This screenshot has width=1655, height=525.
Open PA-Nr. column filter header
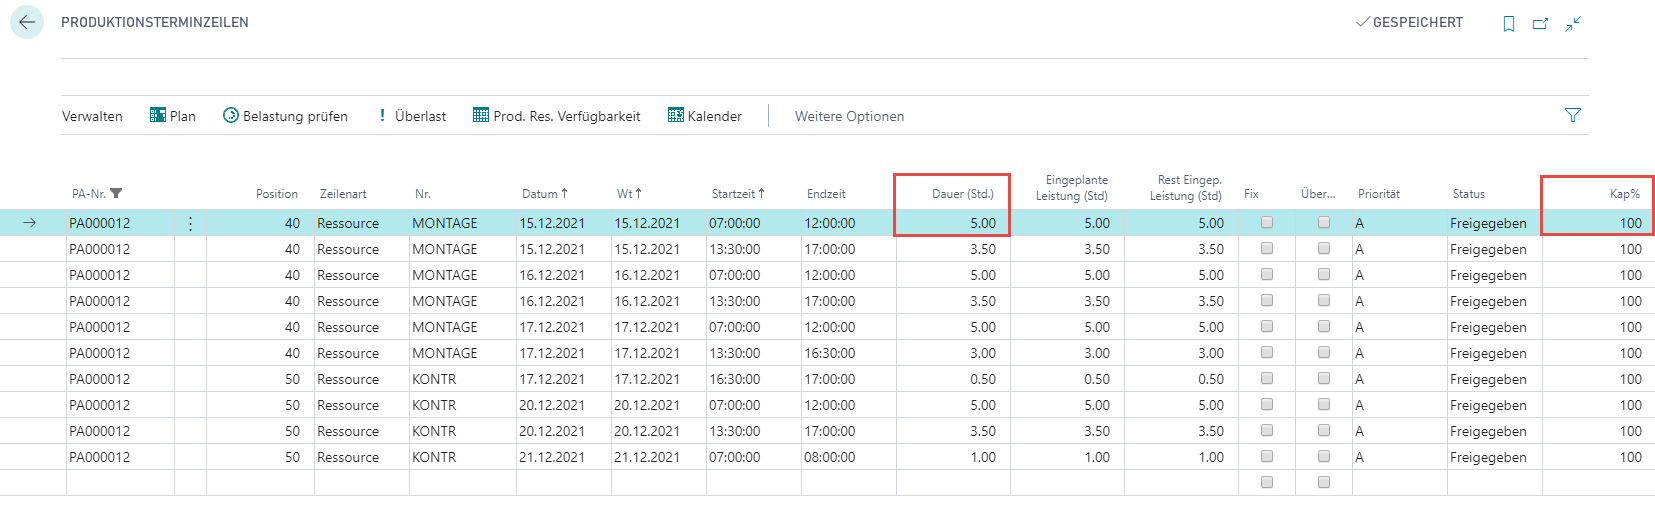tap(97, 194)
